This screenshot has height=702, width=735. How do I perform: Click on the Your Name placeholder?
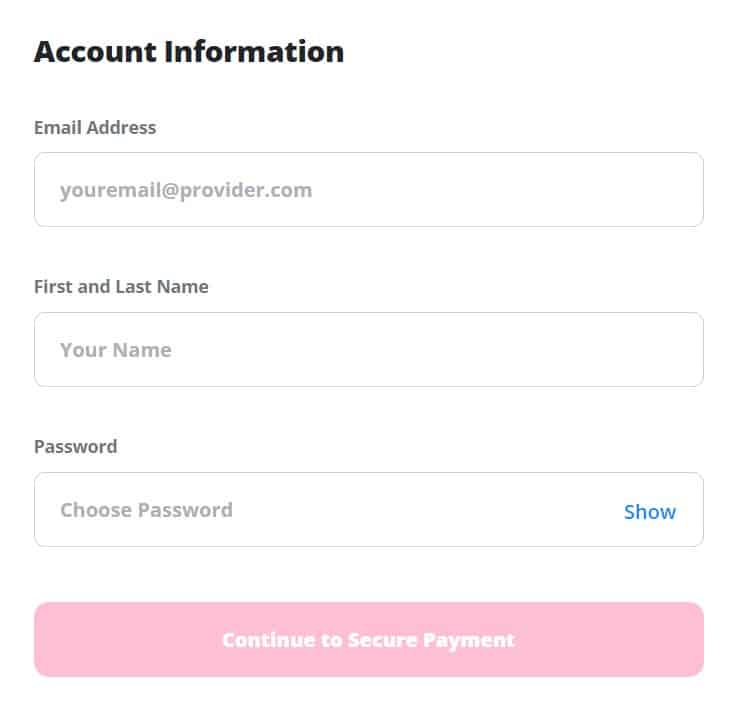115,350
